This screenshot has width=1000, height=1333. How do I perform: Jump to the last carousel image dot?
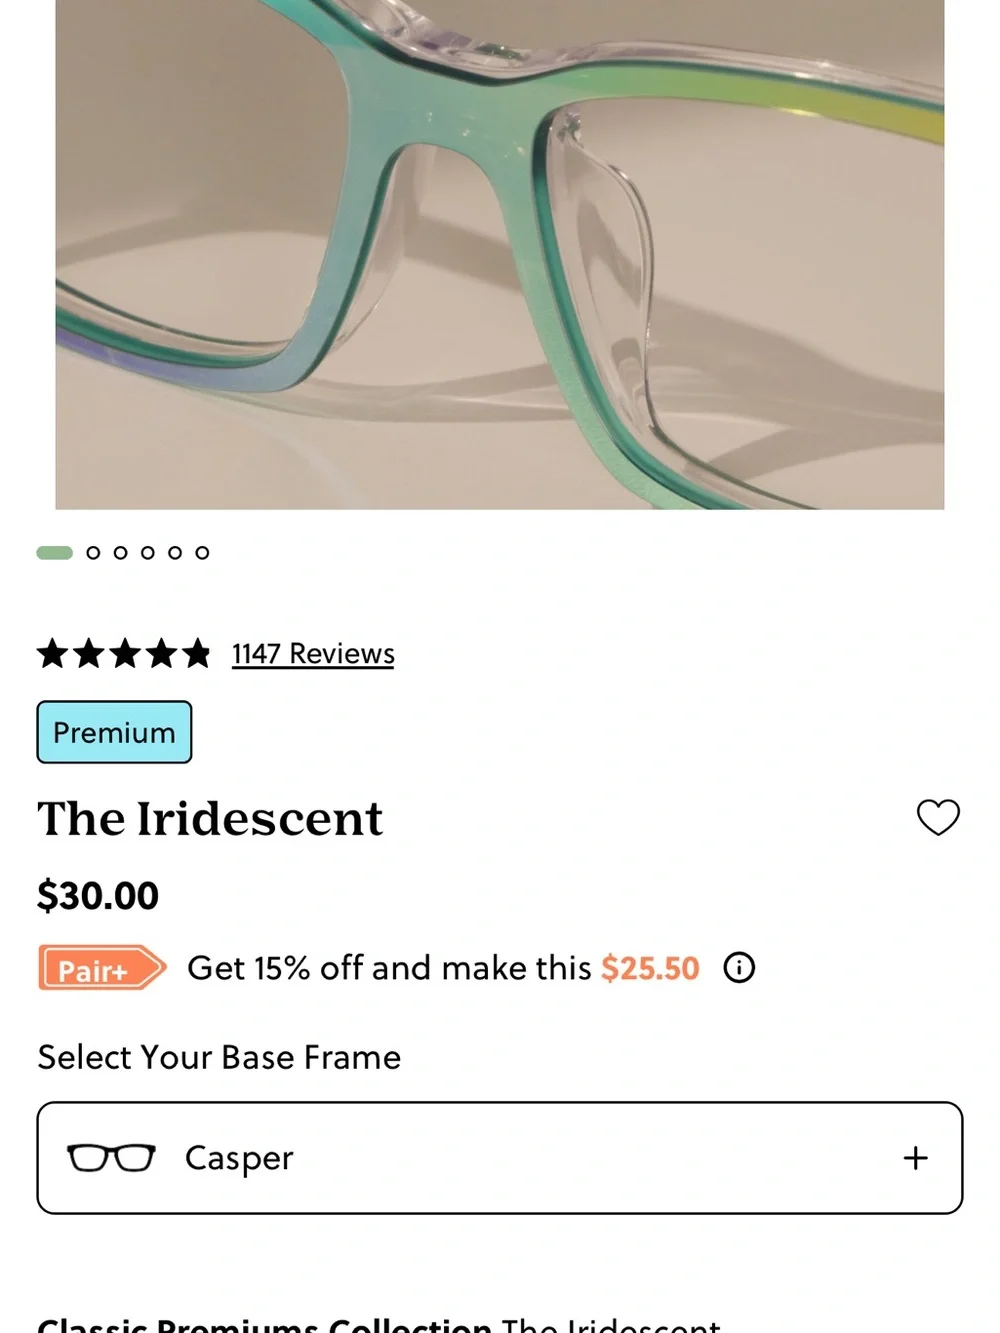click(x=202, y=553)
